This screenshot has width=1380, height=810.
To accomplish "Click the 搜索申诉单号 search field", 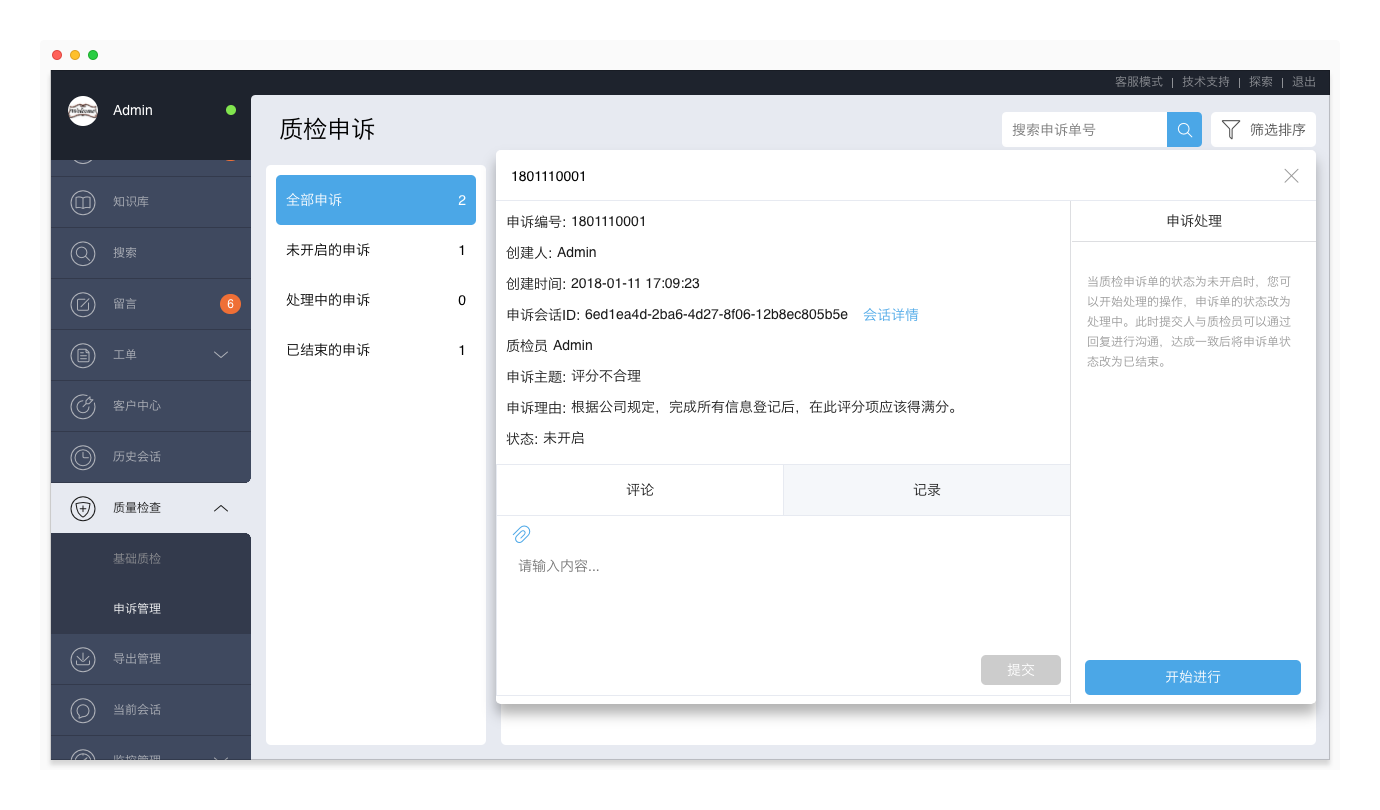I will pos(1084,130).
